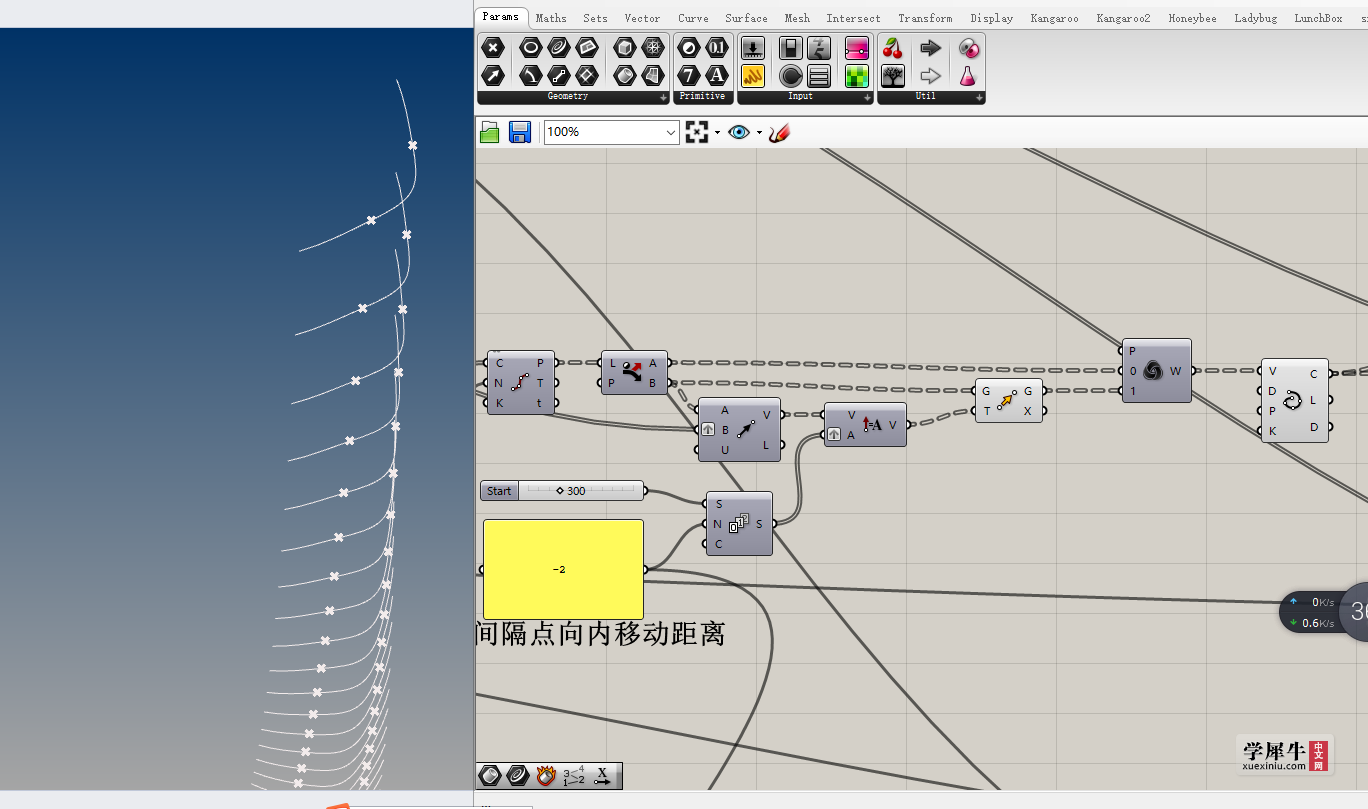Activate the red sketch pen tool

tap(779, 132)
